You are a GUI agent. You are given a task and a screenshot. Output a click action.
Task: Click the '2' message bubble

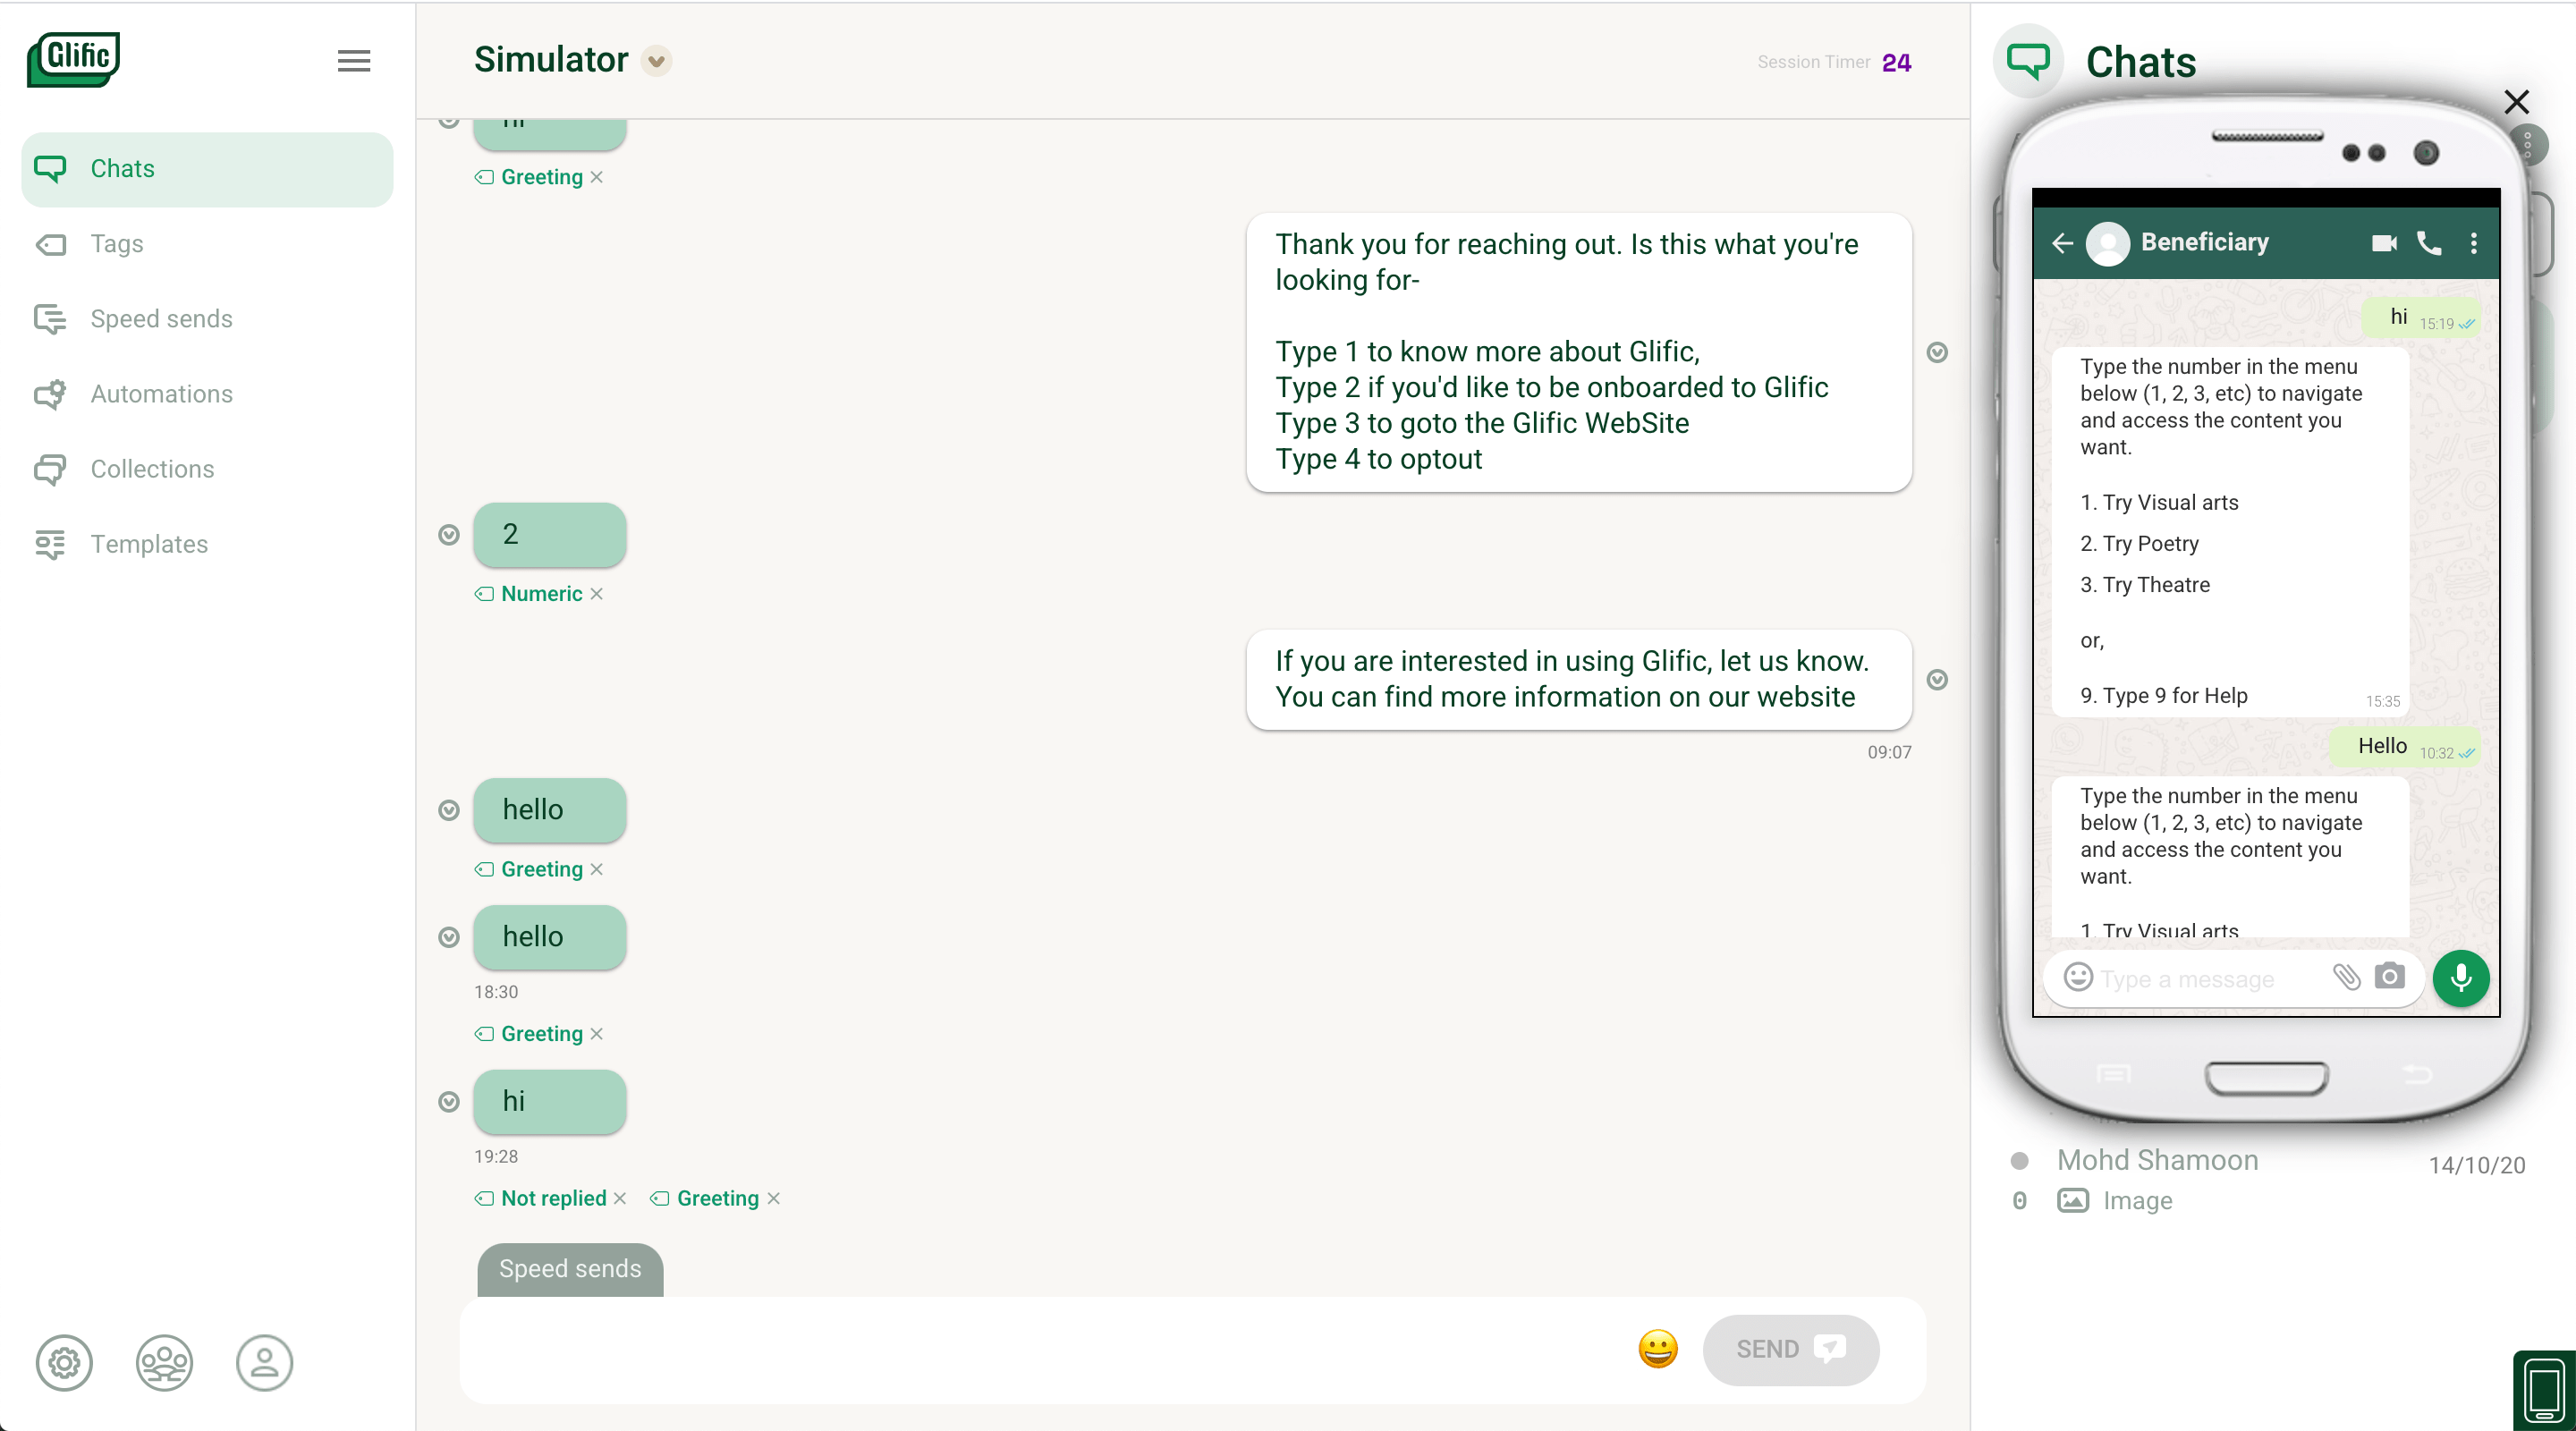550,535
